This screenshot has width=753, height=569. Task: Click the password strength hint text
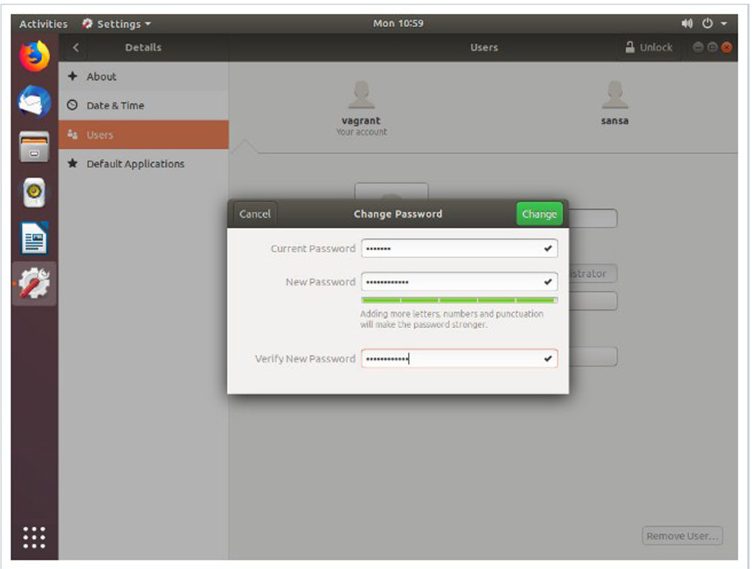[x=451, y=319]
